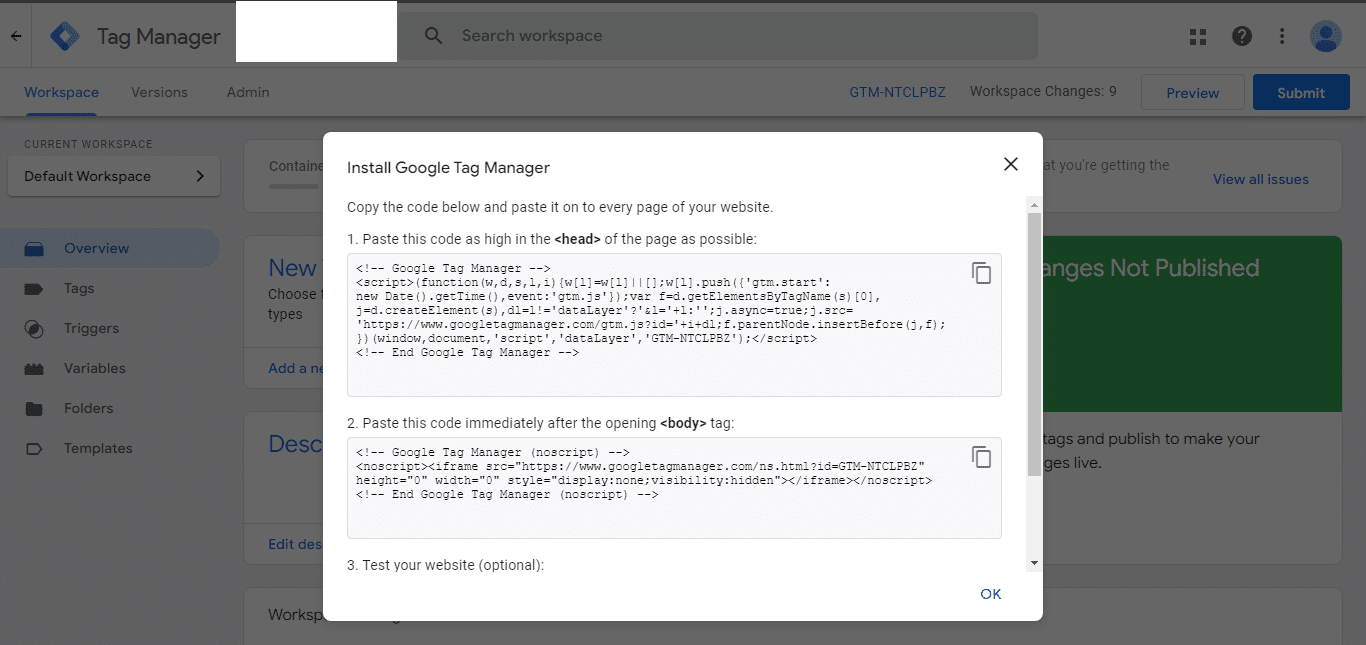Click the Tag Manager logo icon
Viewport: 1366px width, 645px height.
(65, 36)
